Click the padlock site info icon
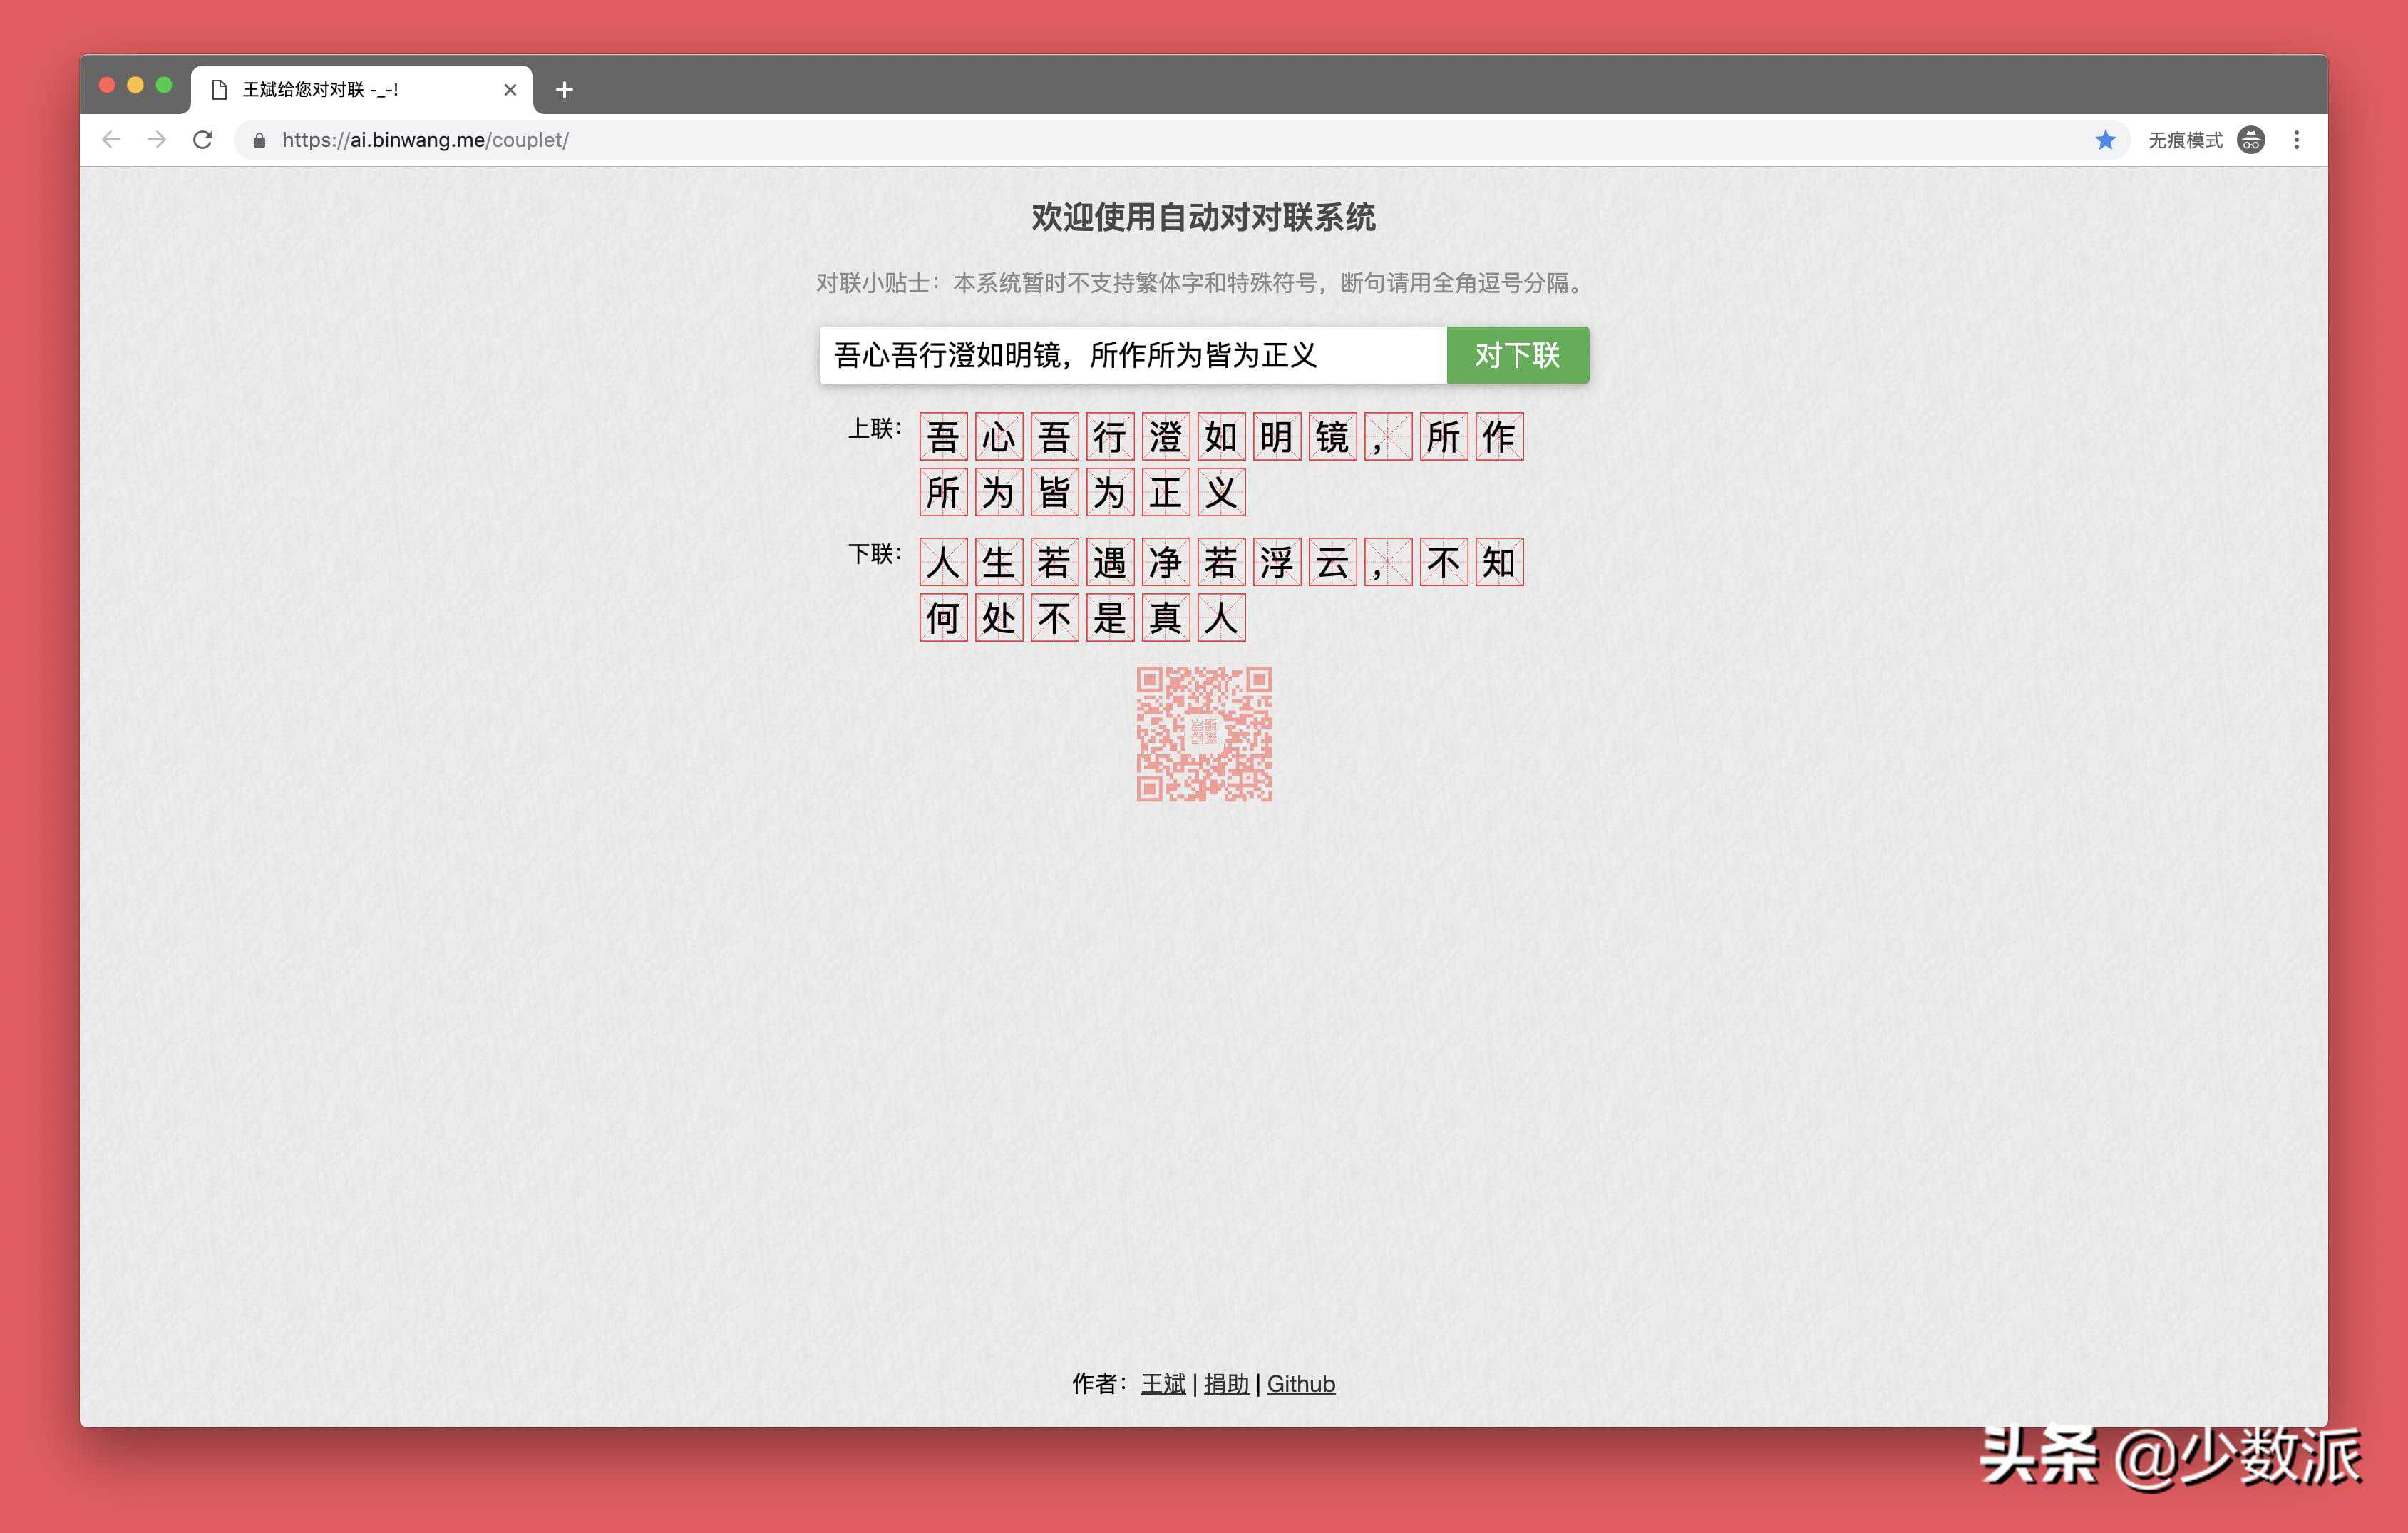The width and height of the screenshot is (2408, 1533). coord(260,140)
